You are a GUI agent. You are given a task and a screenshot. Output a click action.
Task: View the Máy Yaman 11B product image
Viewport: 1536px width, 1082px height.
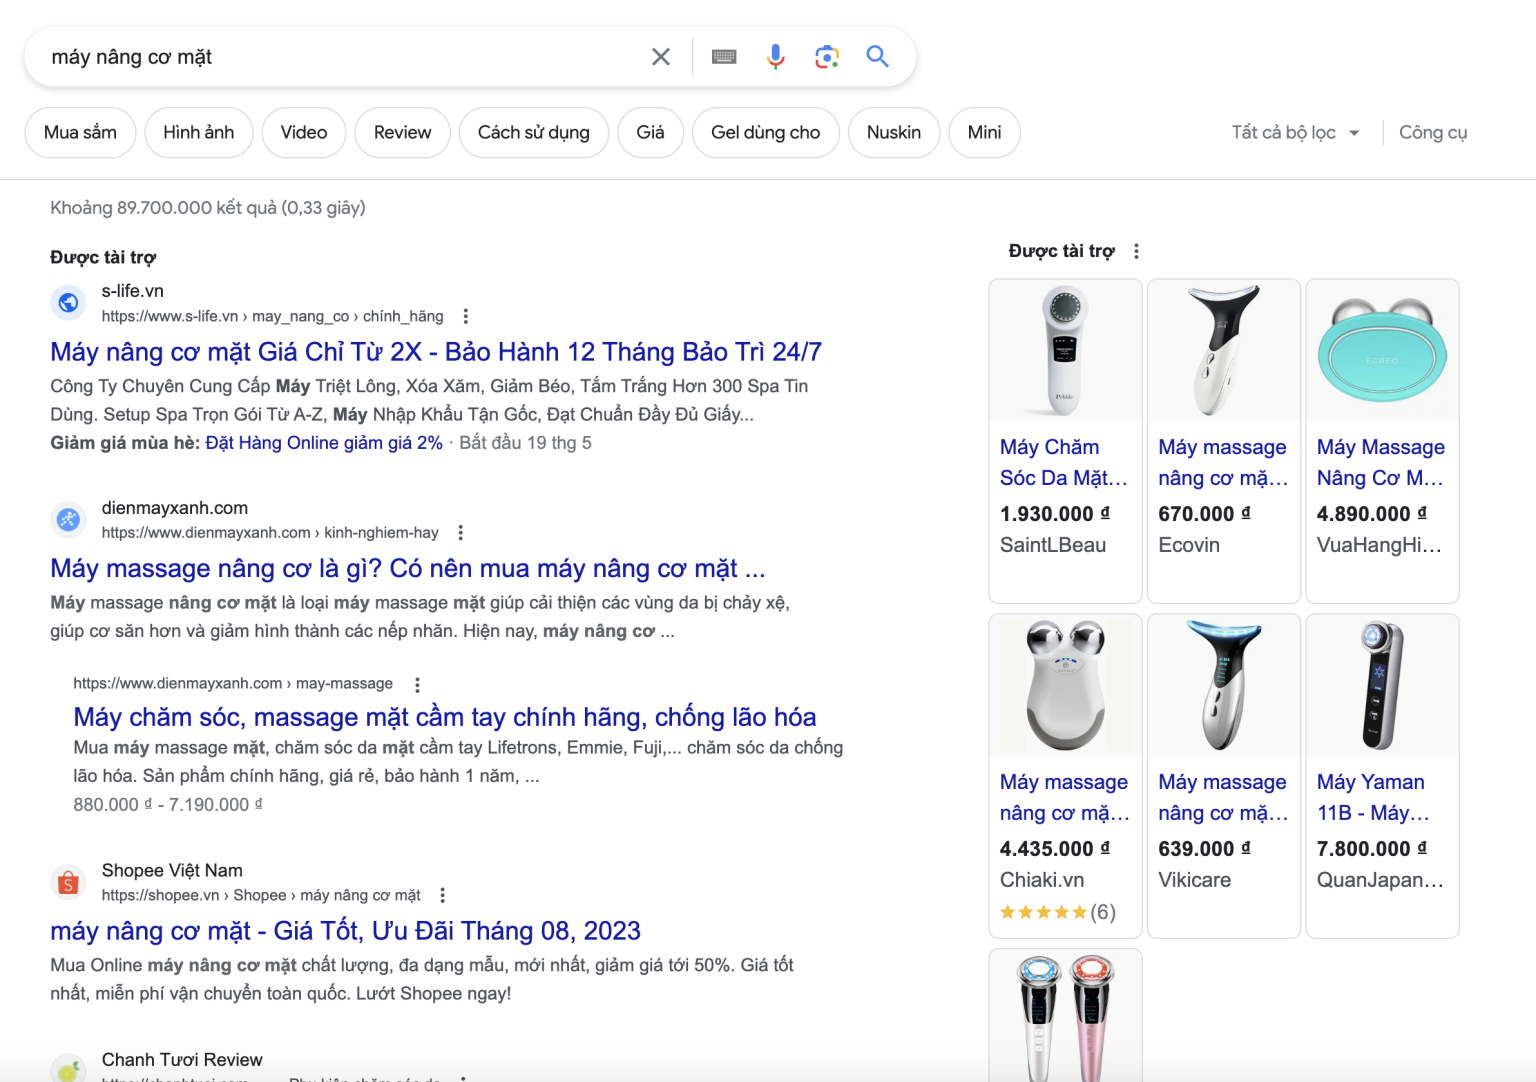pyautogui.click(x=1382, y=685)
